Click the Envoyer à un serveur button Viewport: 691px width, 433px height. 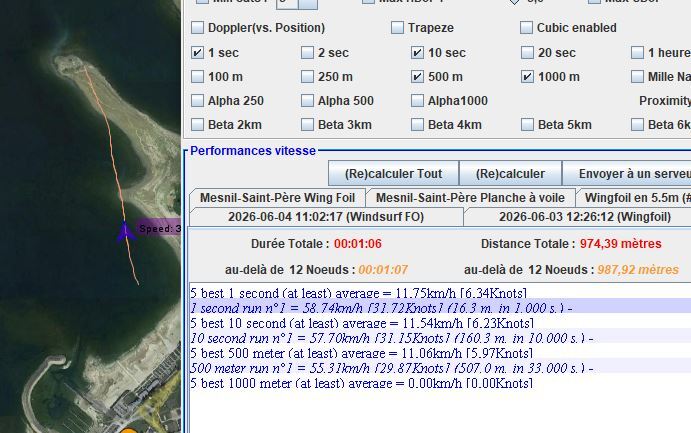(627, 174)
